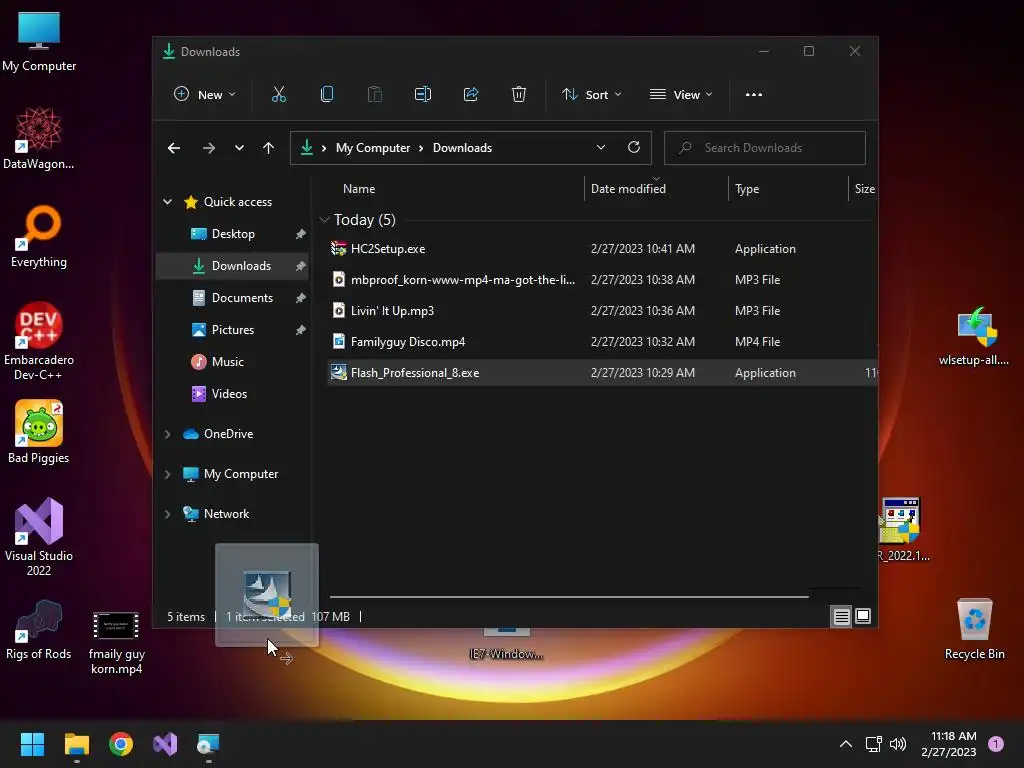Click the Cut scissors icon
The image size is (1024, 768).
pyautogui.click(x=279, y=95)
